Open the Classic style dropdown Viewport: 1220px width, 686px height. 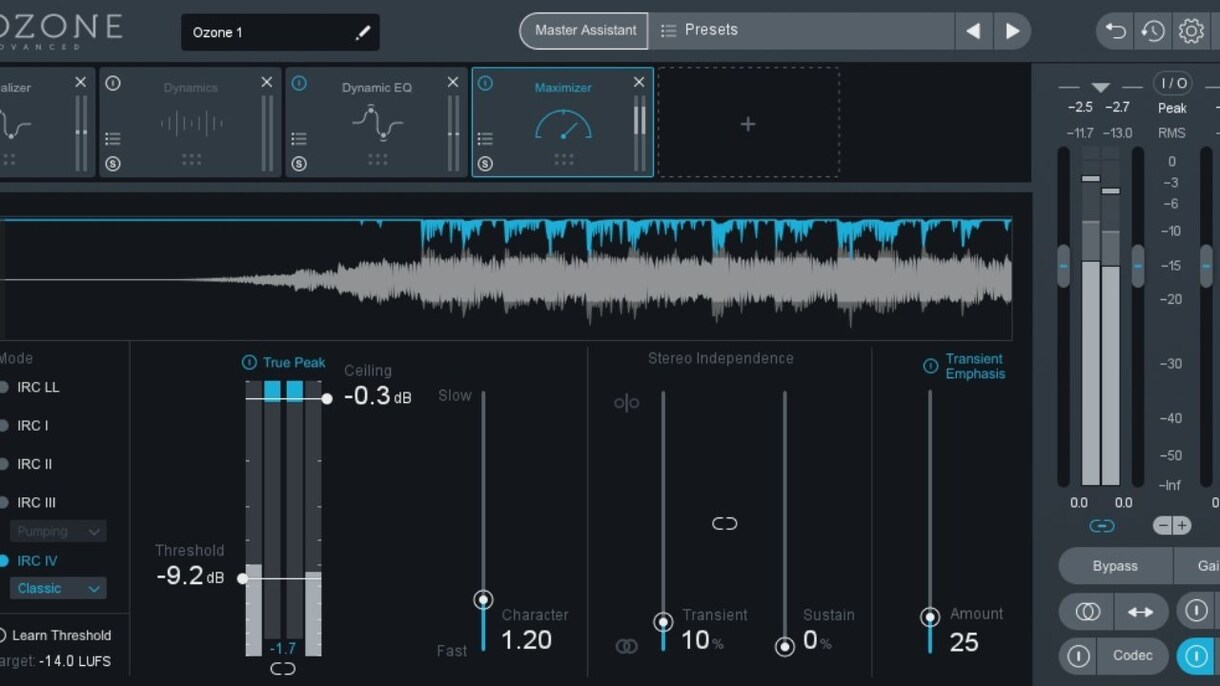[58, 588]
